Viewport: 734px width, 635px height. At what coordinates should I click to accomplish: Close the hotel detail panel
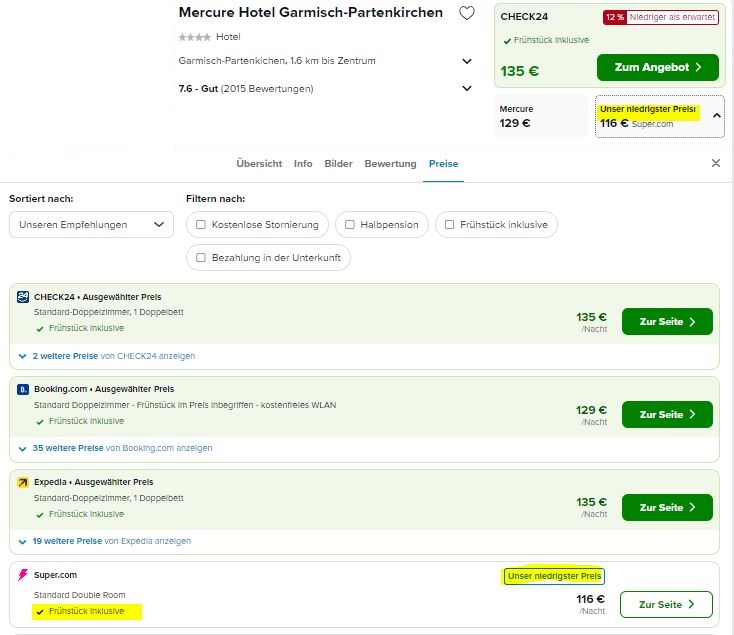(716, 163)
